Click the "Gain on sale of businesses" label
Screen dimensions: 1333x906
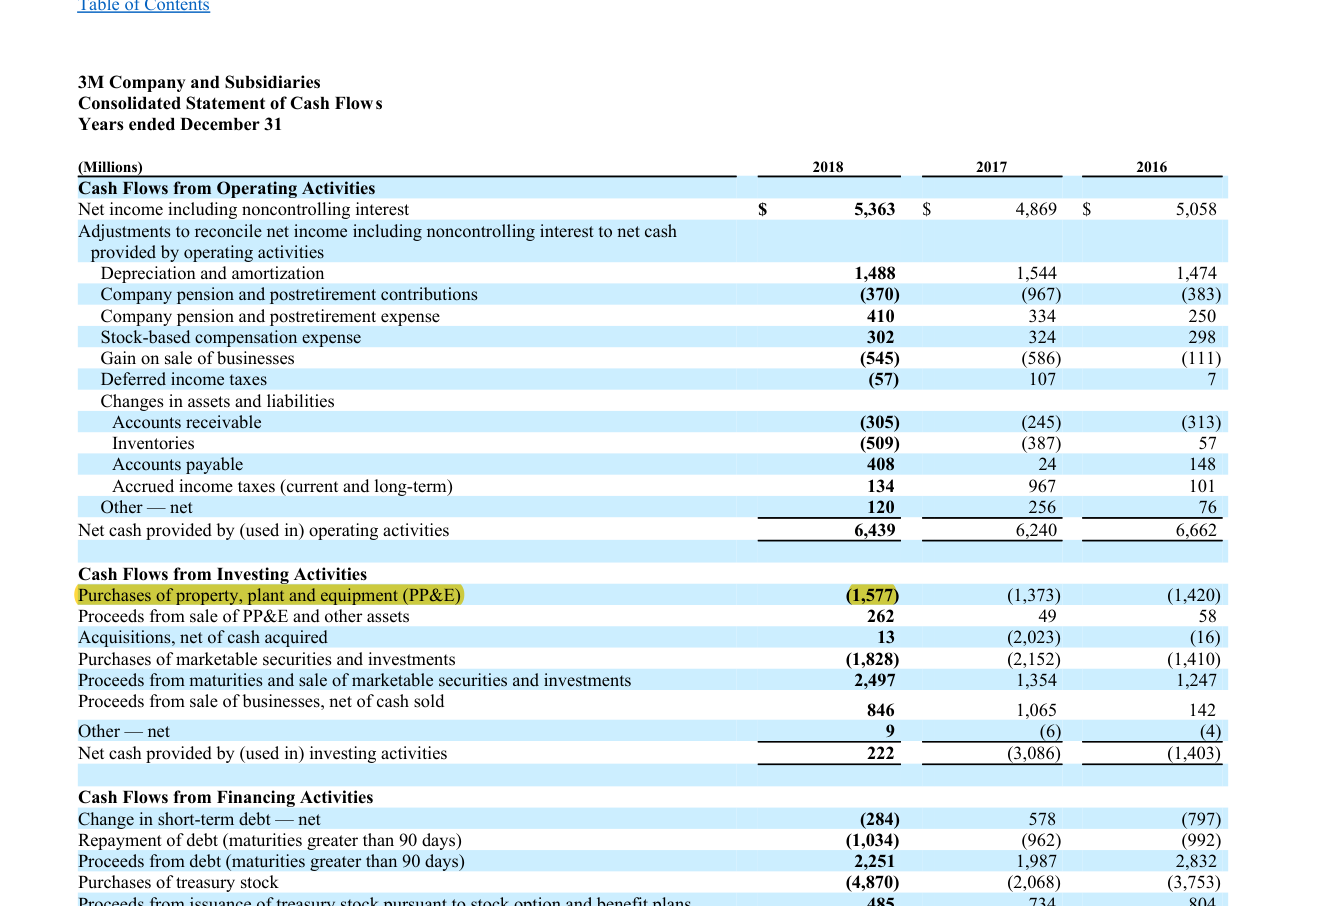[197, 358]
